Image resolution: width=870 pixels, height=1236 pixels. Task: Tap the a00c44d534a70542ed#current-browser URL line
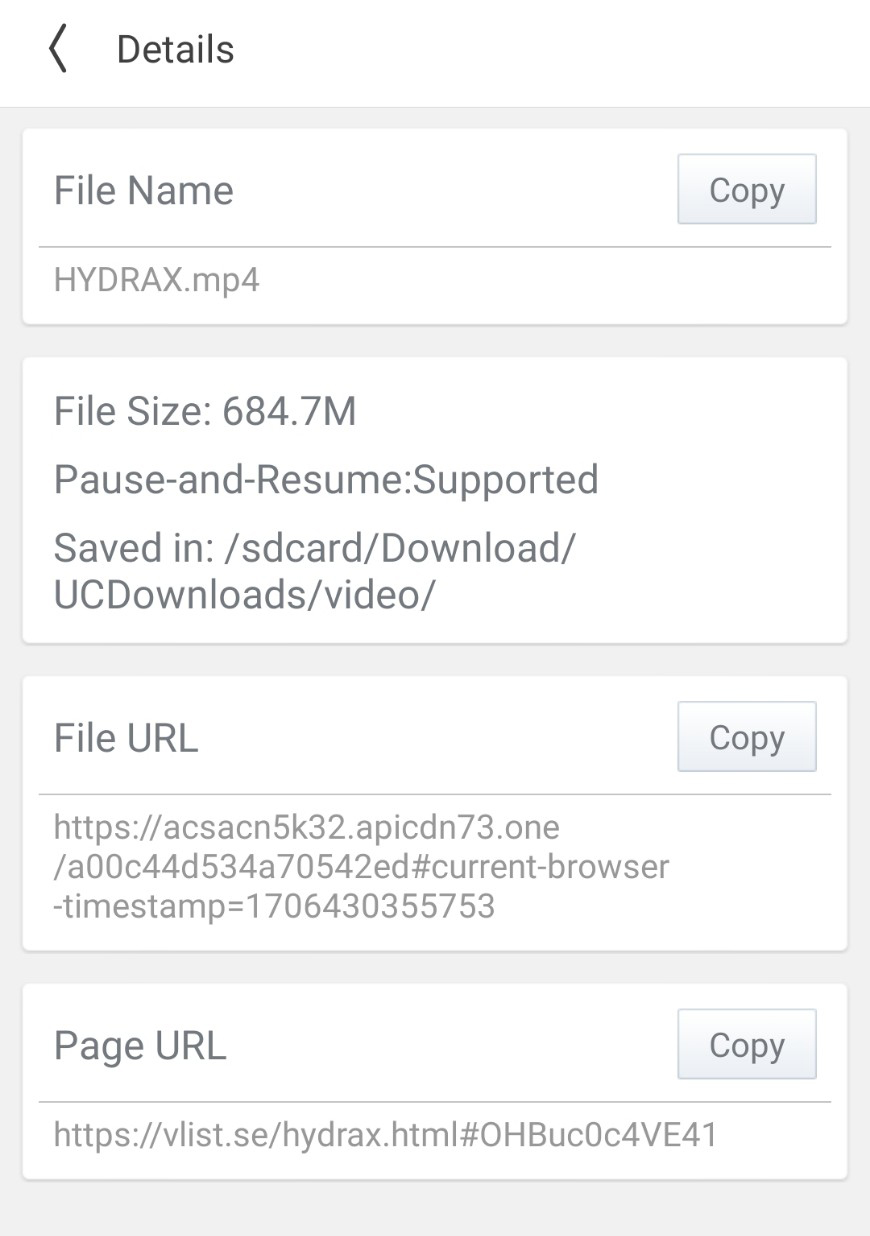(361, 866)
